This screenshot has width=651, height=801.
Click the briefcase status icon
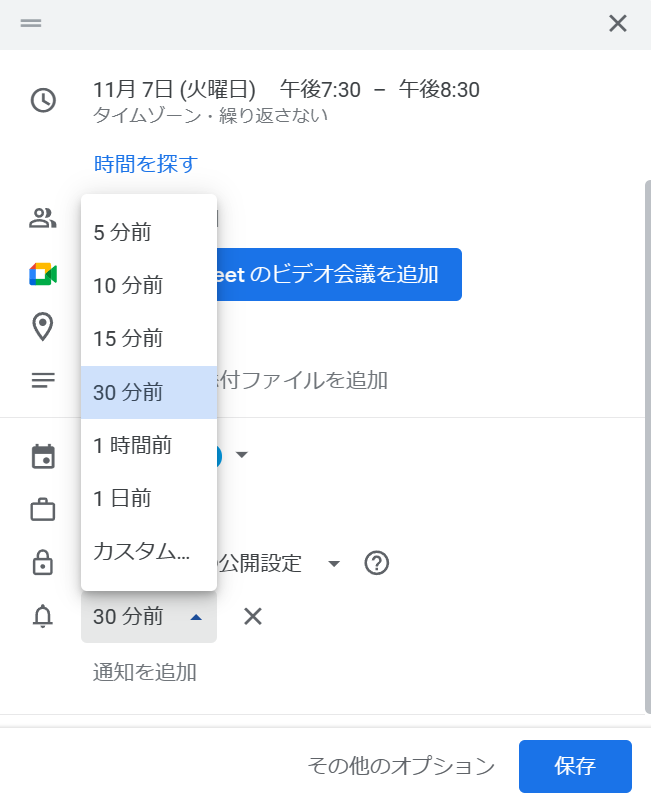point(43,510)
